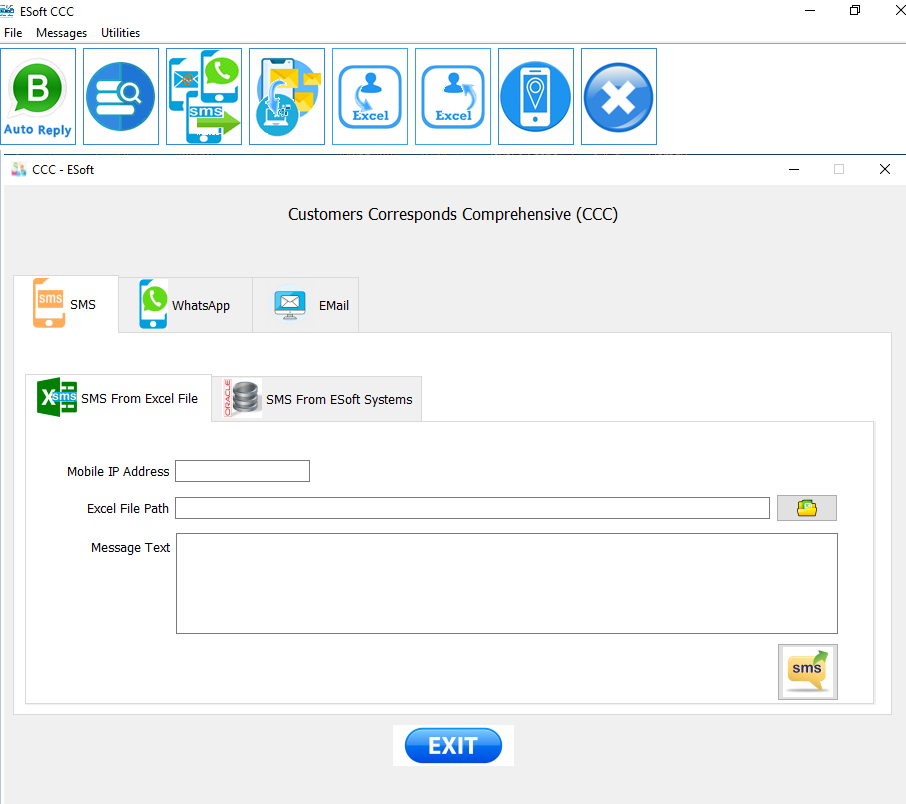This screenshot has height=804, width=906.
Task: Open the File menu
Action: 13,33
